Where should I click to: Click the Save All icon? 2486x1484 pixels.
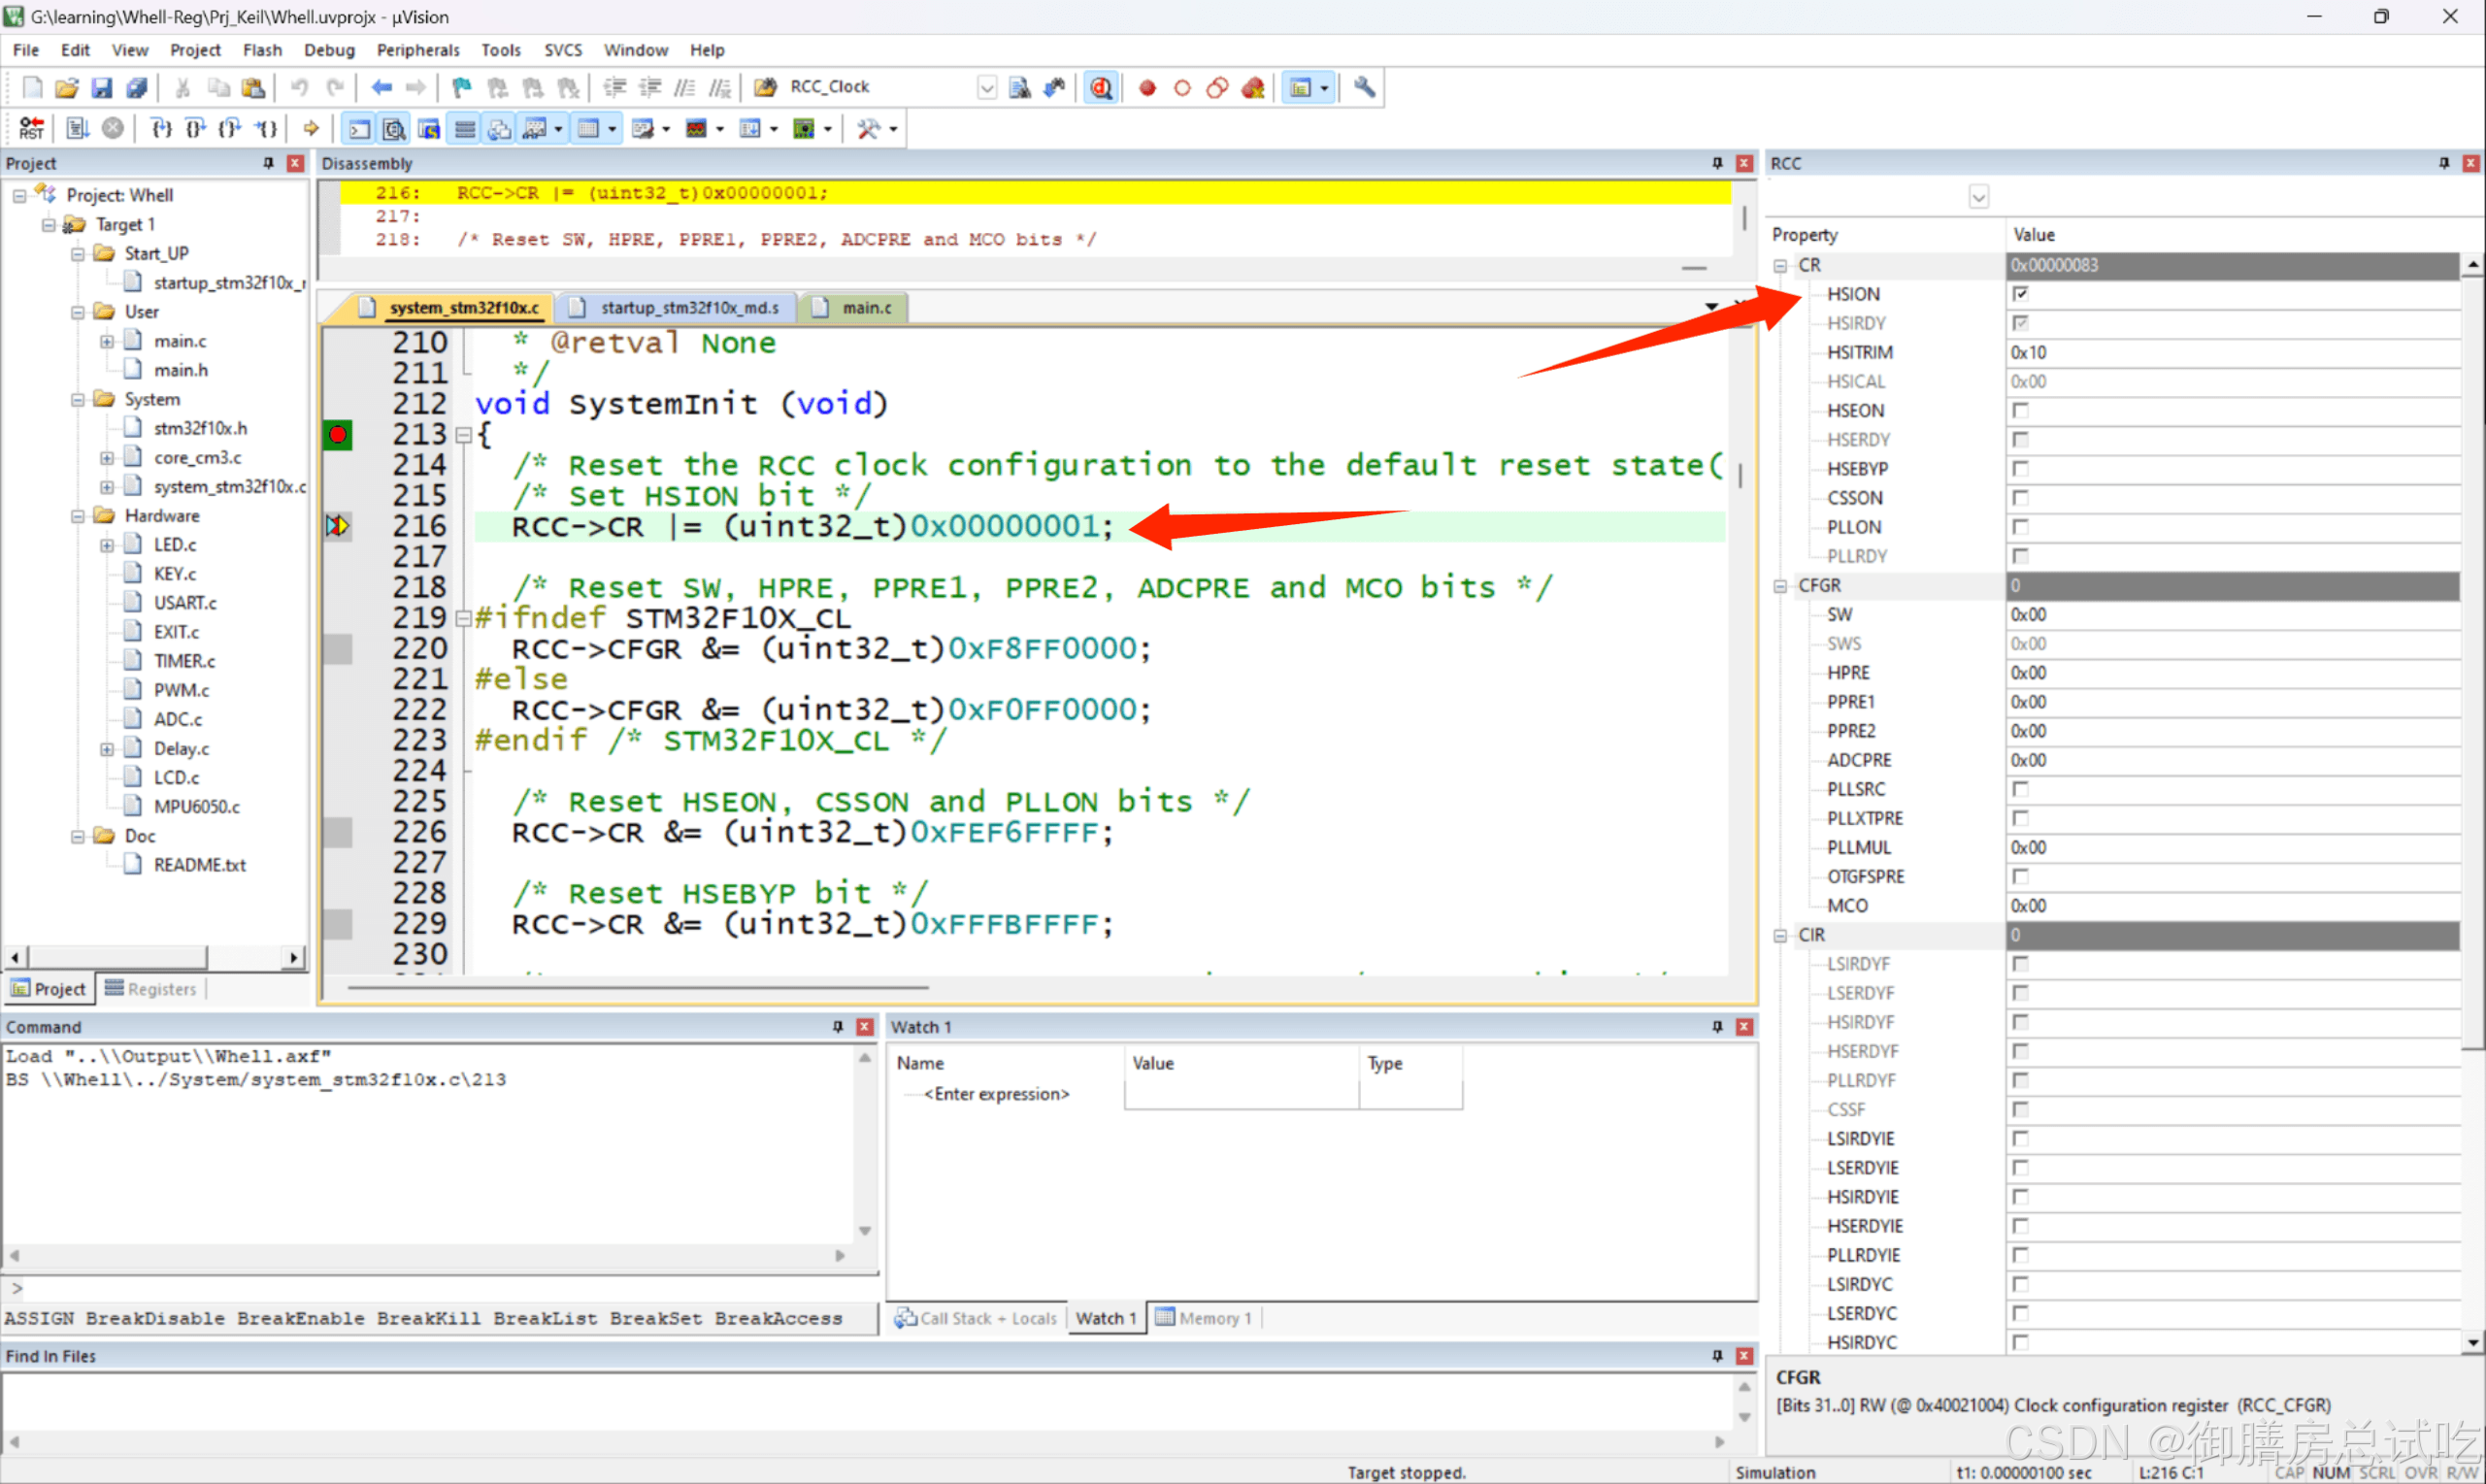[x=137, y=87]
